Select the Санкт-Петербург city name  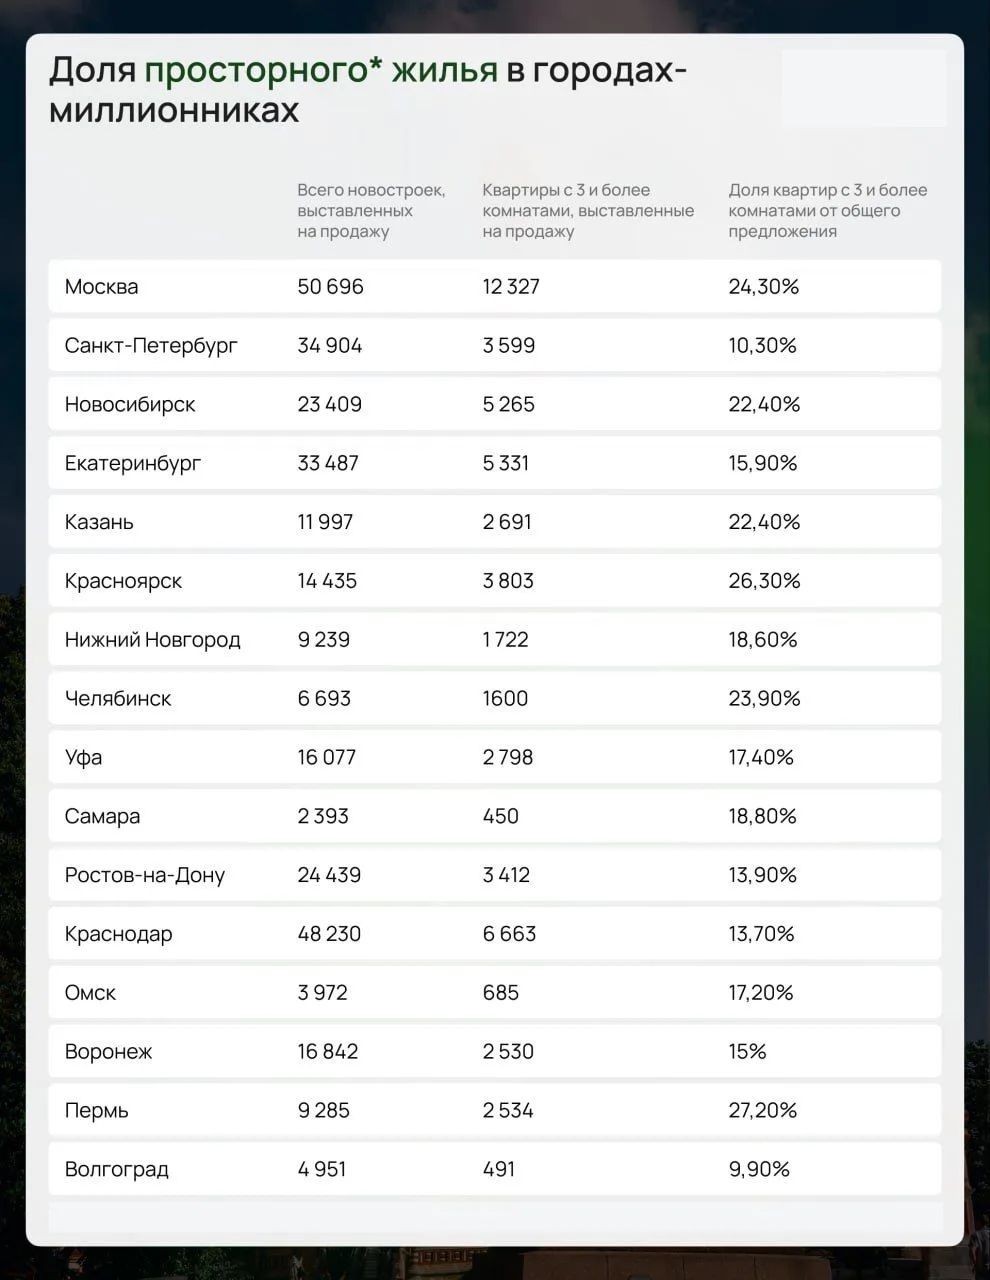click(x=151, y=346)
